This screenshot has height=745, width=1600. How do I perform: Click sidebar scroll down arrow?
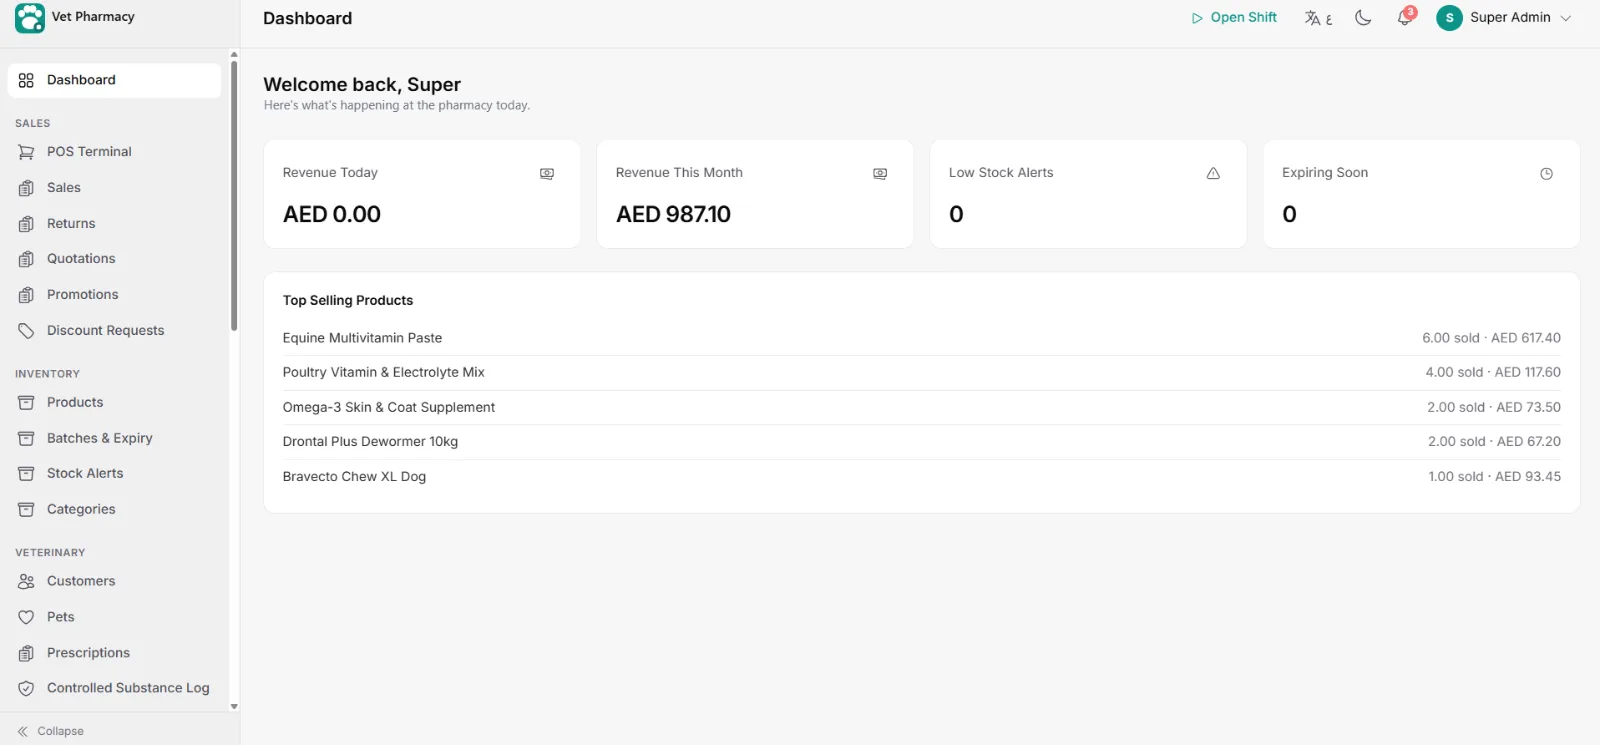[234, 707]
